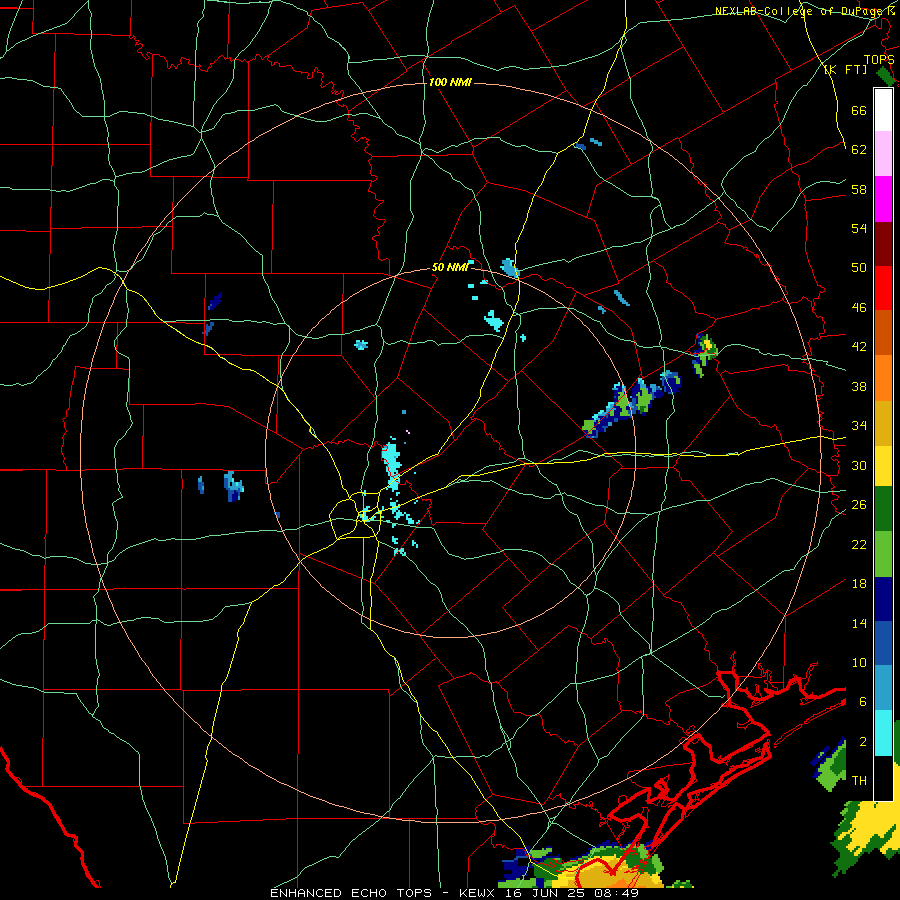This screenshot has height=900, width=900.
Task: Select the '50' legend value
Action: pos(859,268)
